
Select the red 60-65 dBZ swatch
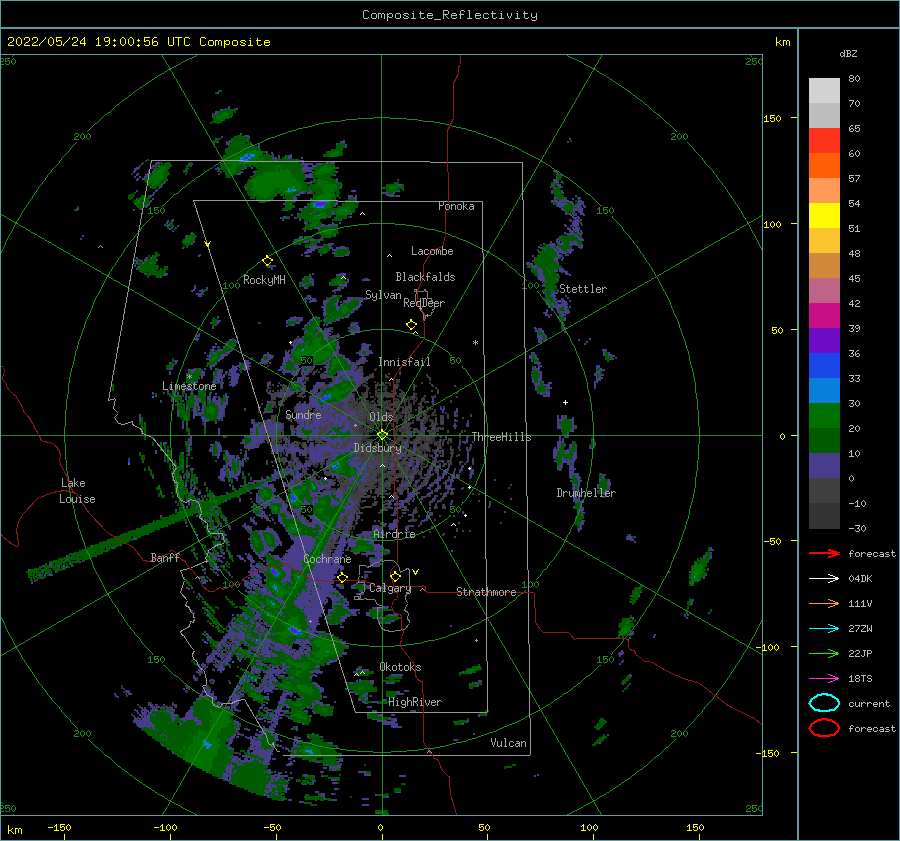[x=824, y=141]
